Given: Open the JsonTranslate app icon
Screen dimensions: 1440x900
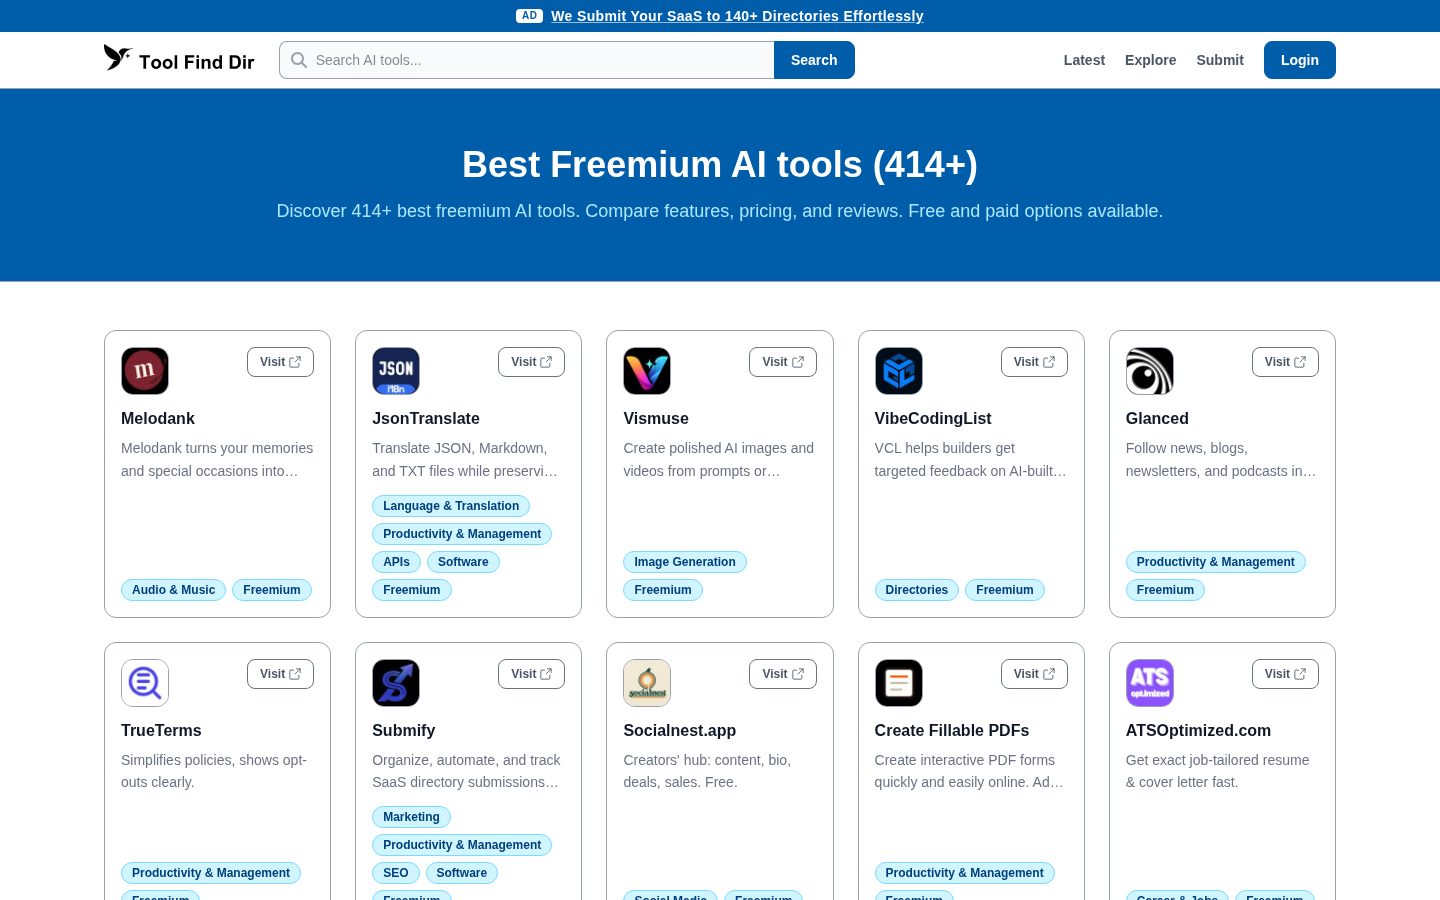Looking at the screenshot, I should [x=396, y=371].
